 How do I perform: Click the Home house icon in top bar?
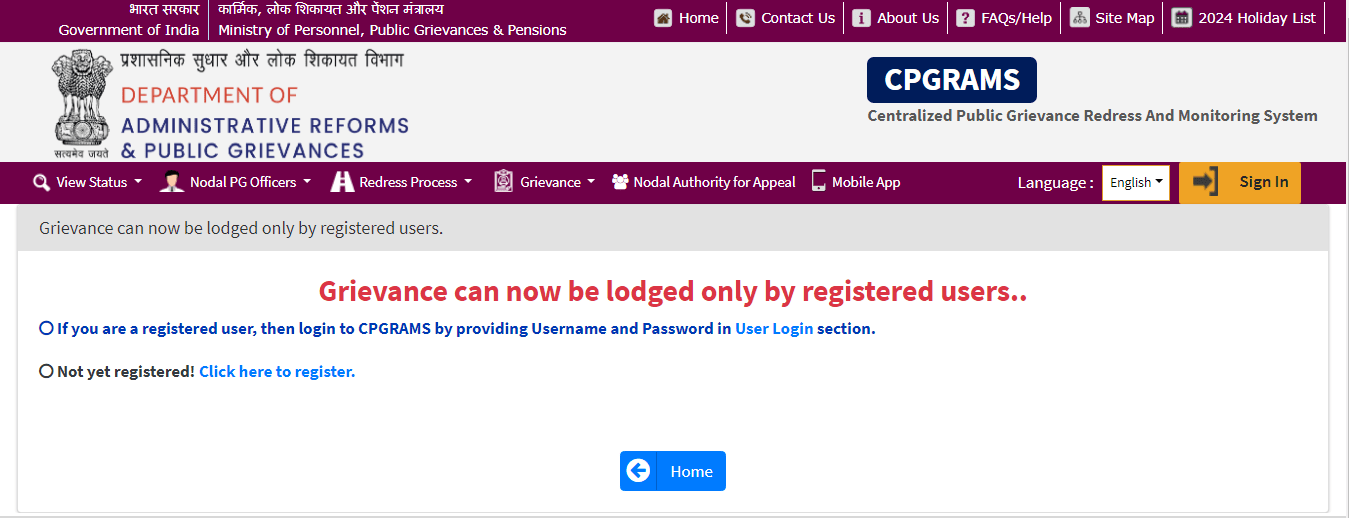coord(663,18)
